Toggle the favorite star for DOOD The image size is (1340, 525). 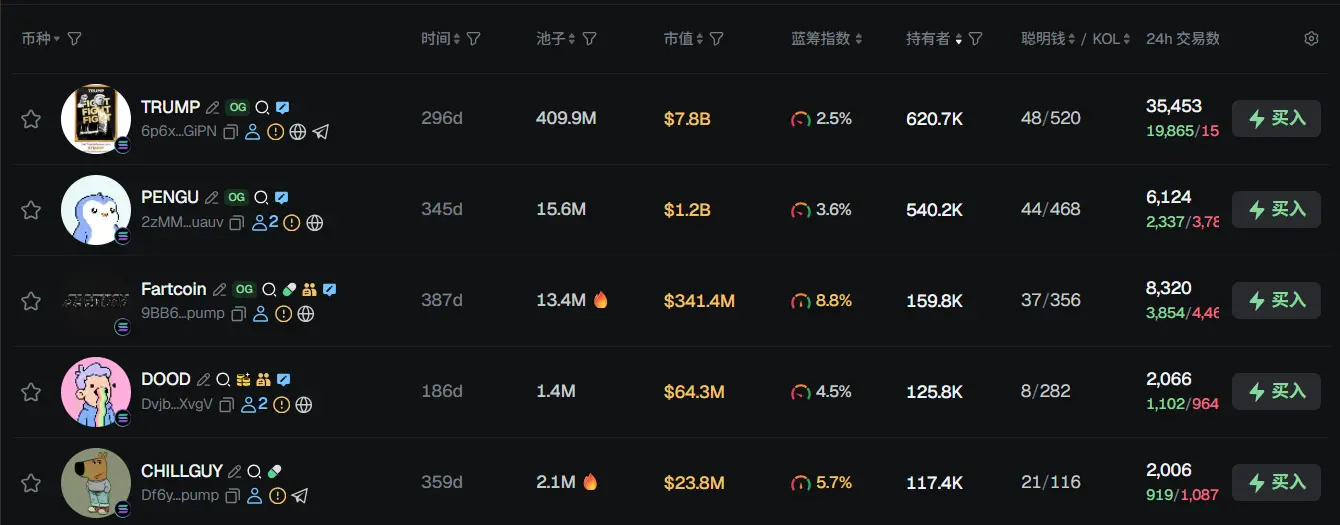point(31,392)
